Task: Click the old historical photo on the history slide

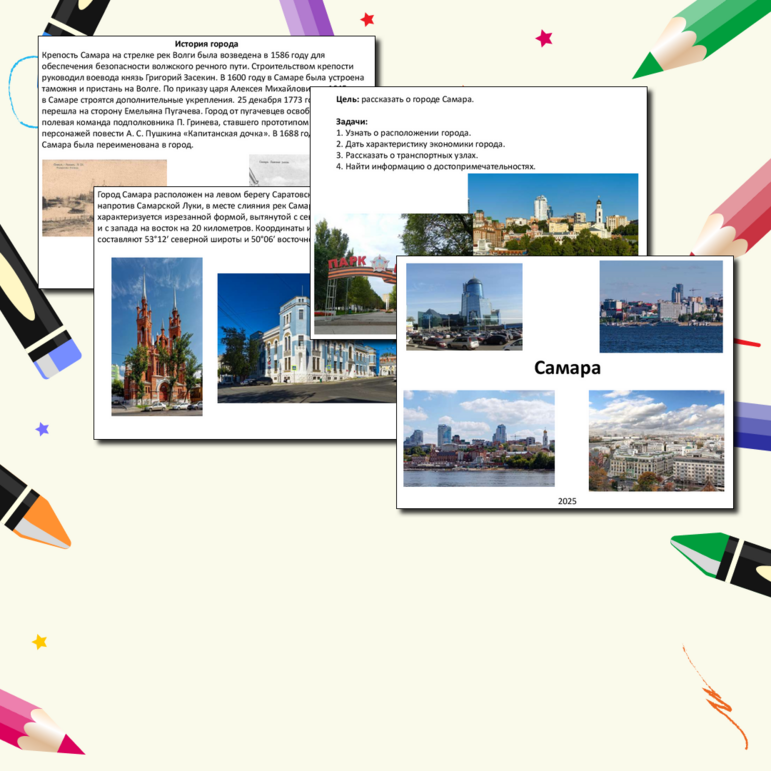Action: [104, 196]
